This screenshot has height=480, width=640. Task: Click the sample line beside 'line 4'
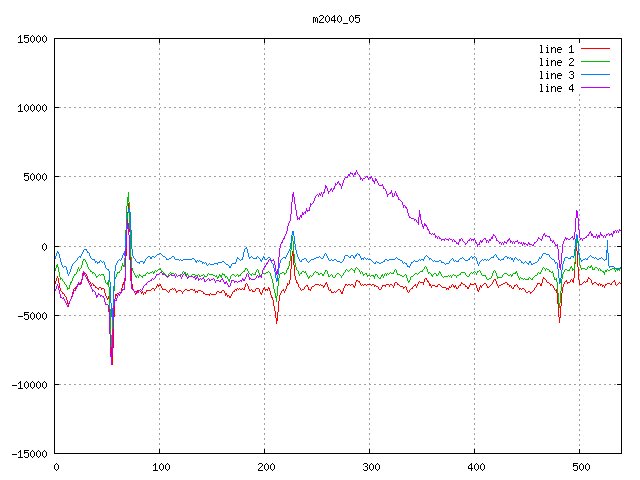point(595,87)
